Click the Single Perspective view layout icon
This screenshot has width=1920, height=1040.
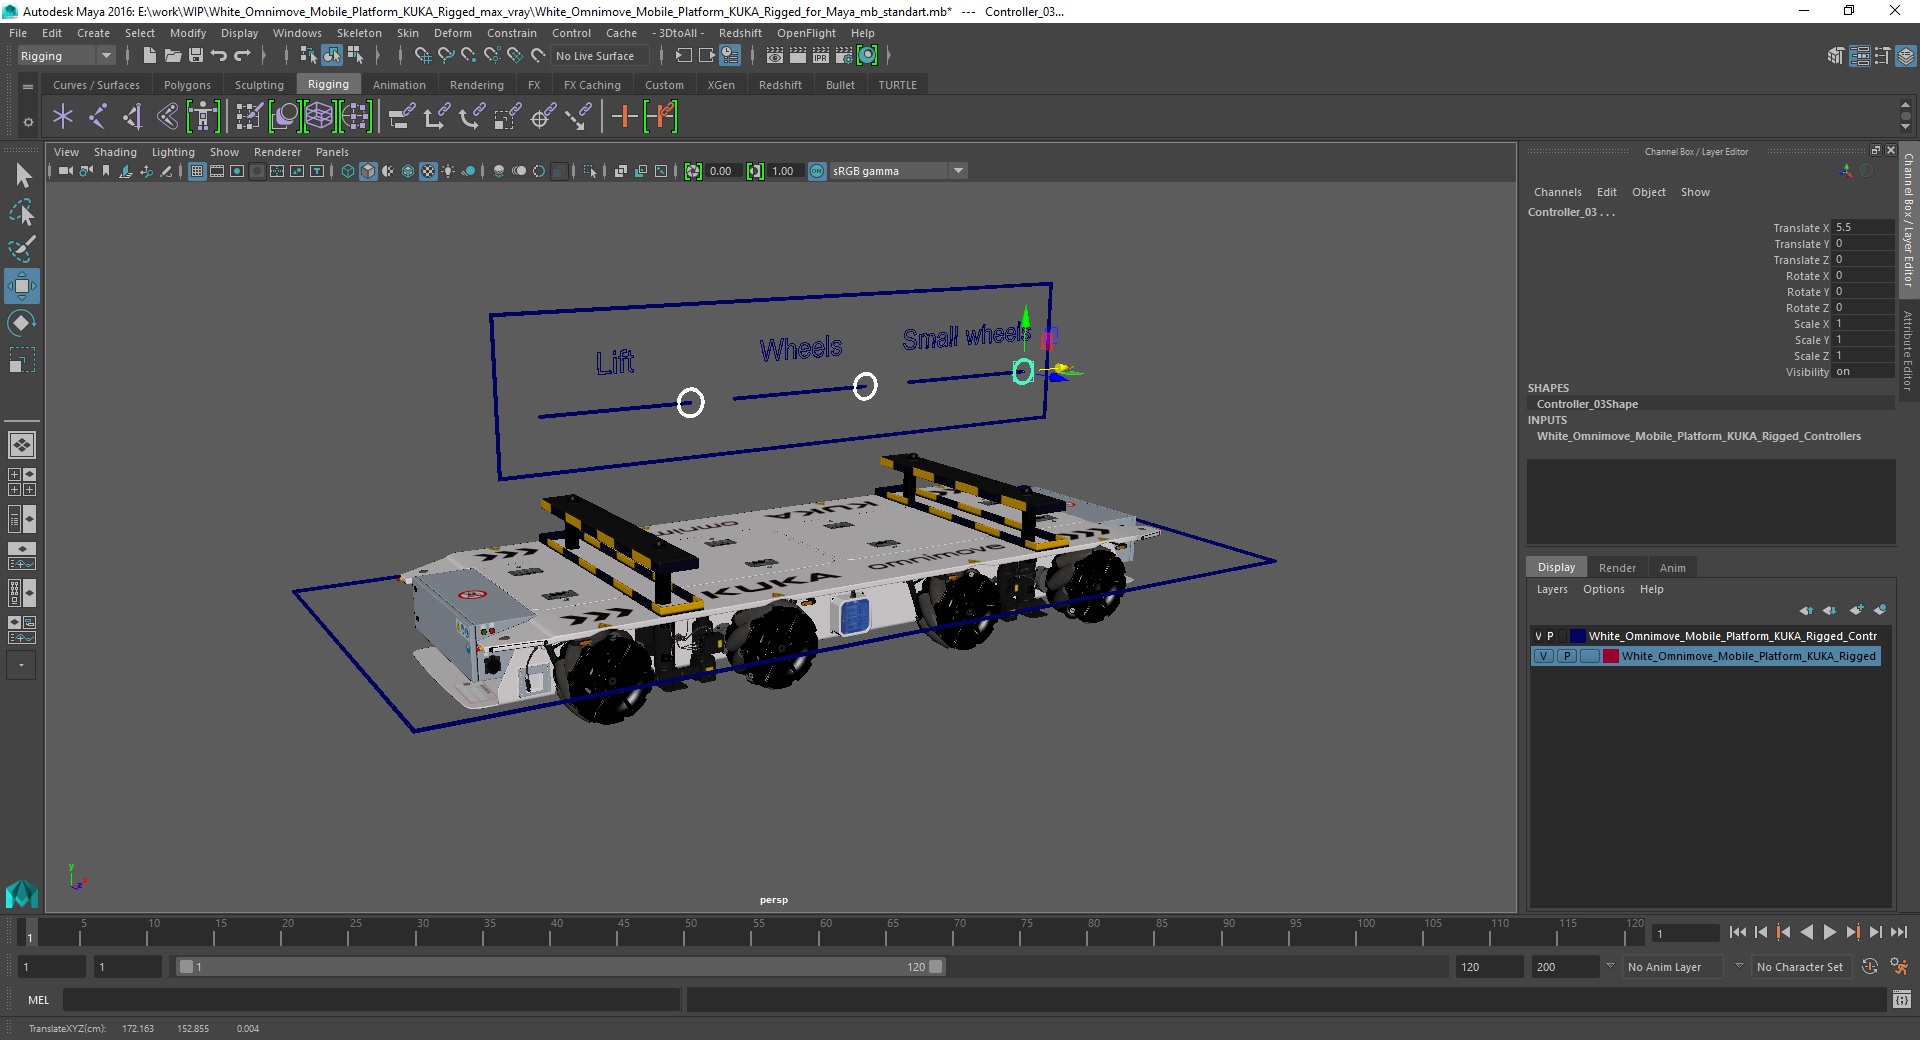(22, 445)
